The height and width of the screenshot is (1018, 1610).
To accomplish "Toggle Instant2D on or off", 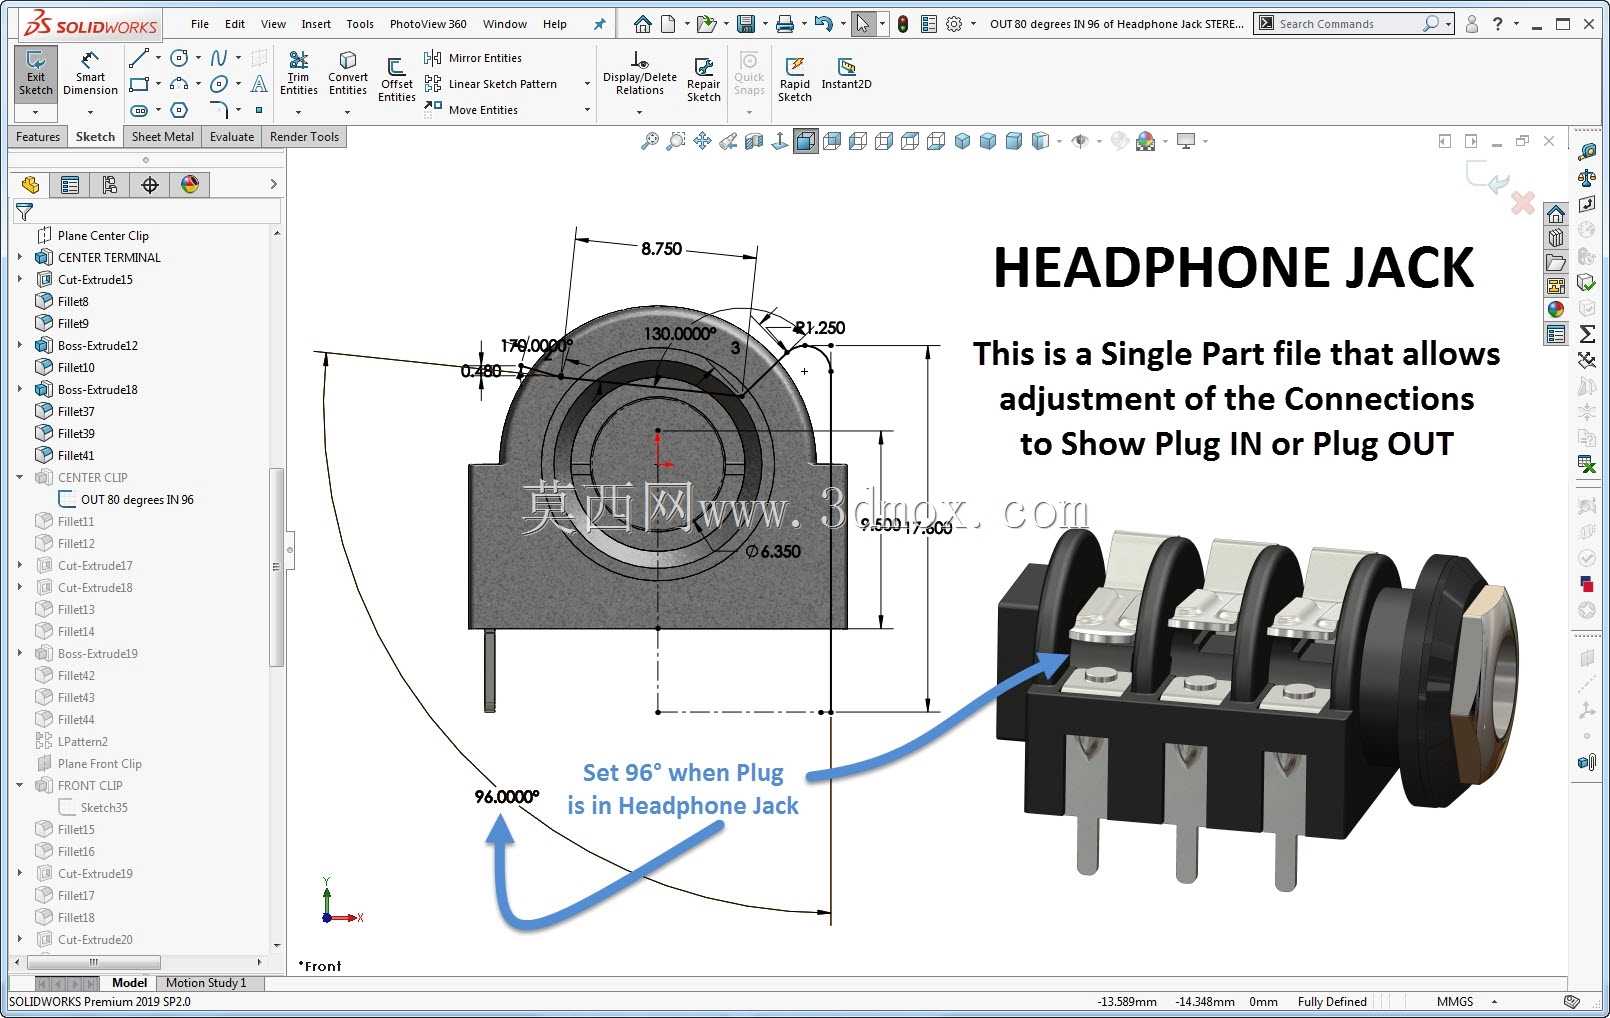I will click(846, 73).
